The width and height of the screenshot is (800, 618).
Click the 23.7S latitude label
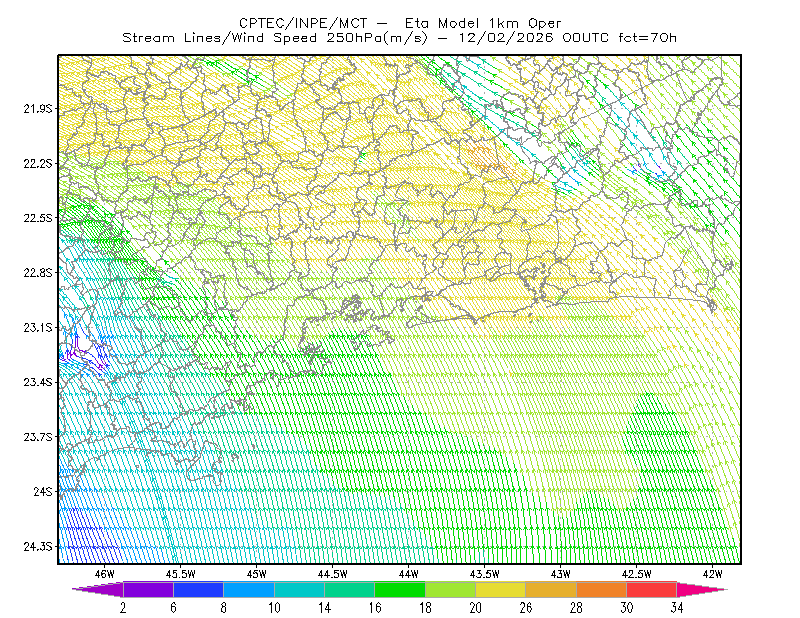pyautogui.click(x=38, y=437)
